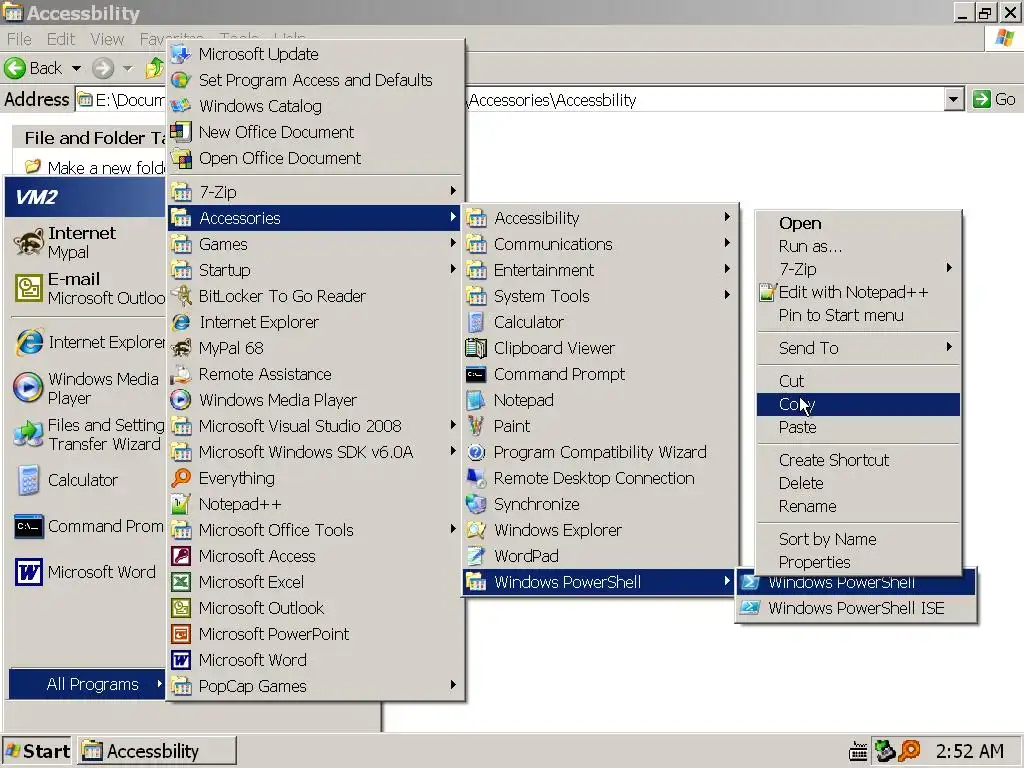Image resolution: width=1024 pixels, height=768 pixels.
Task: Click Everything tray icon in taskbar
Action: 909,751
